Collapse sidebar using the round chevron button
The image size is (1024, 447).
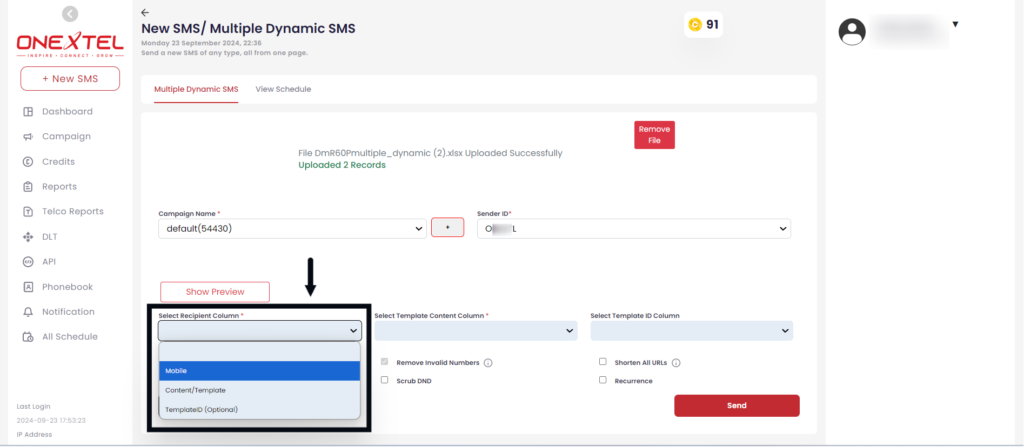pos(70,13)
